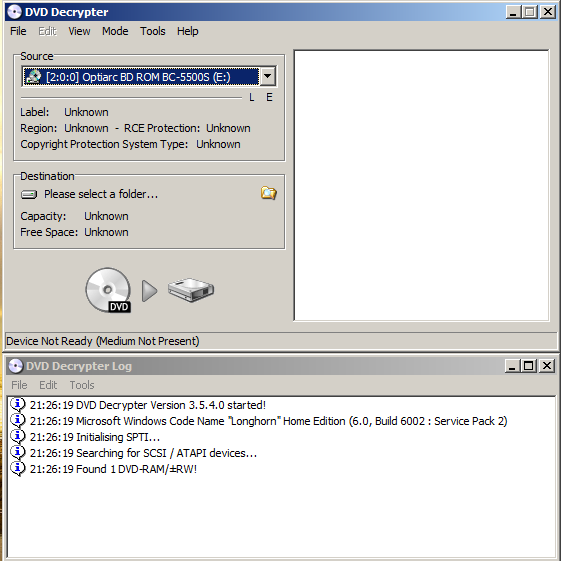Screen dimensions: 561x561
Task: Click the E eject indicator under Source
Action: click(269, 97)
